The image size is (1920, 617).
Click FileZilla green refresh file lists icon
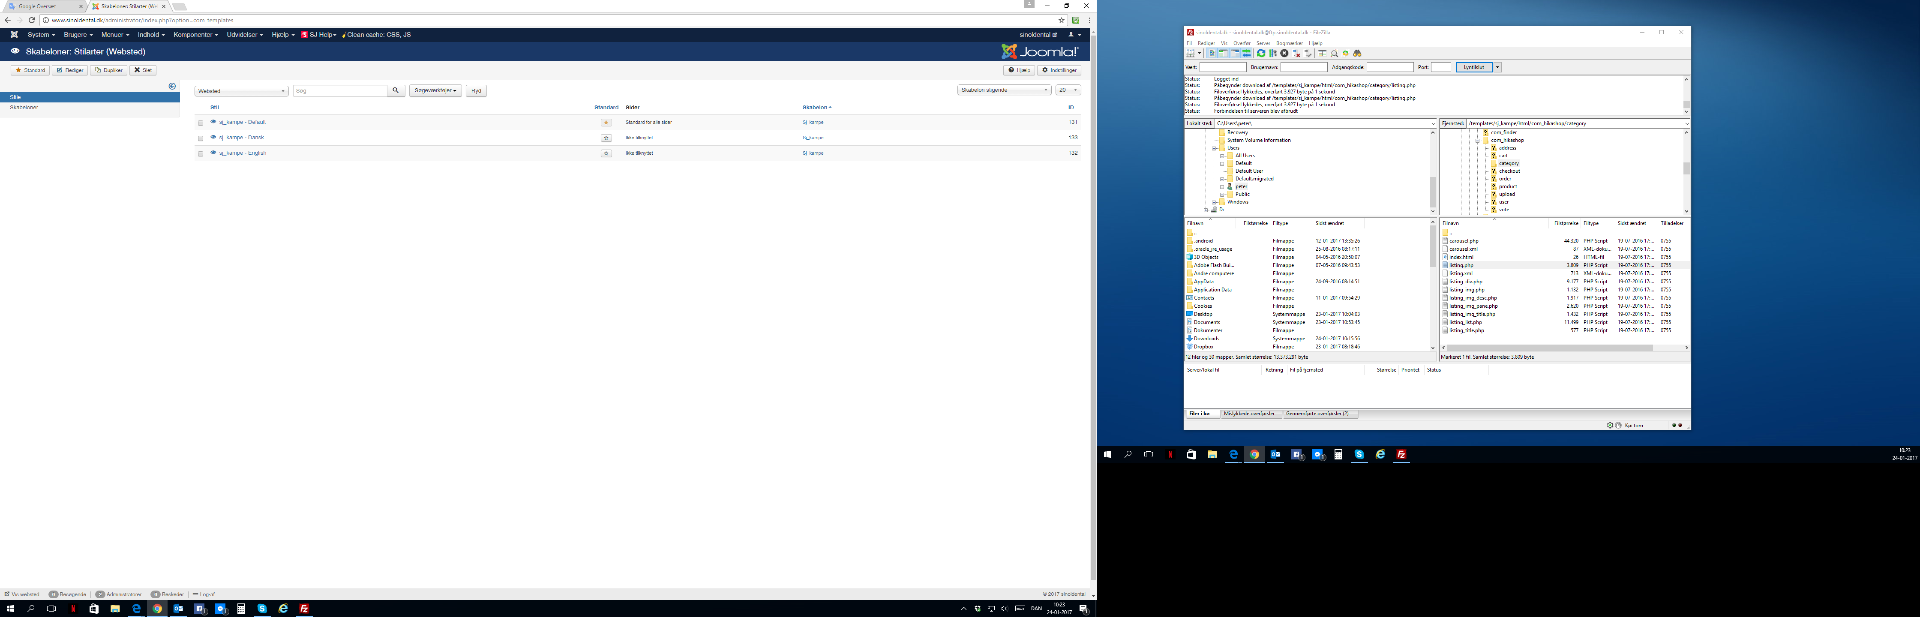click(x=1261, y=53)
